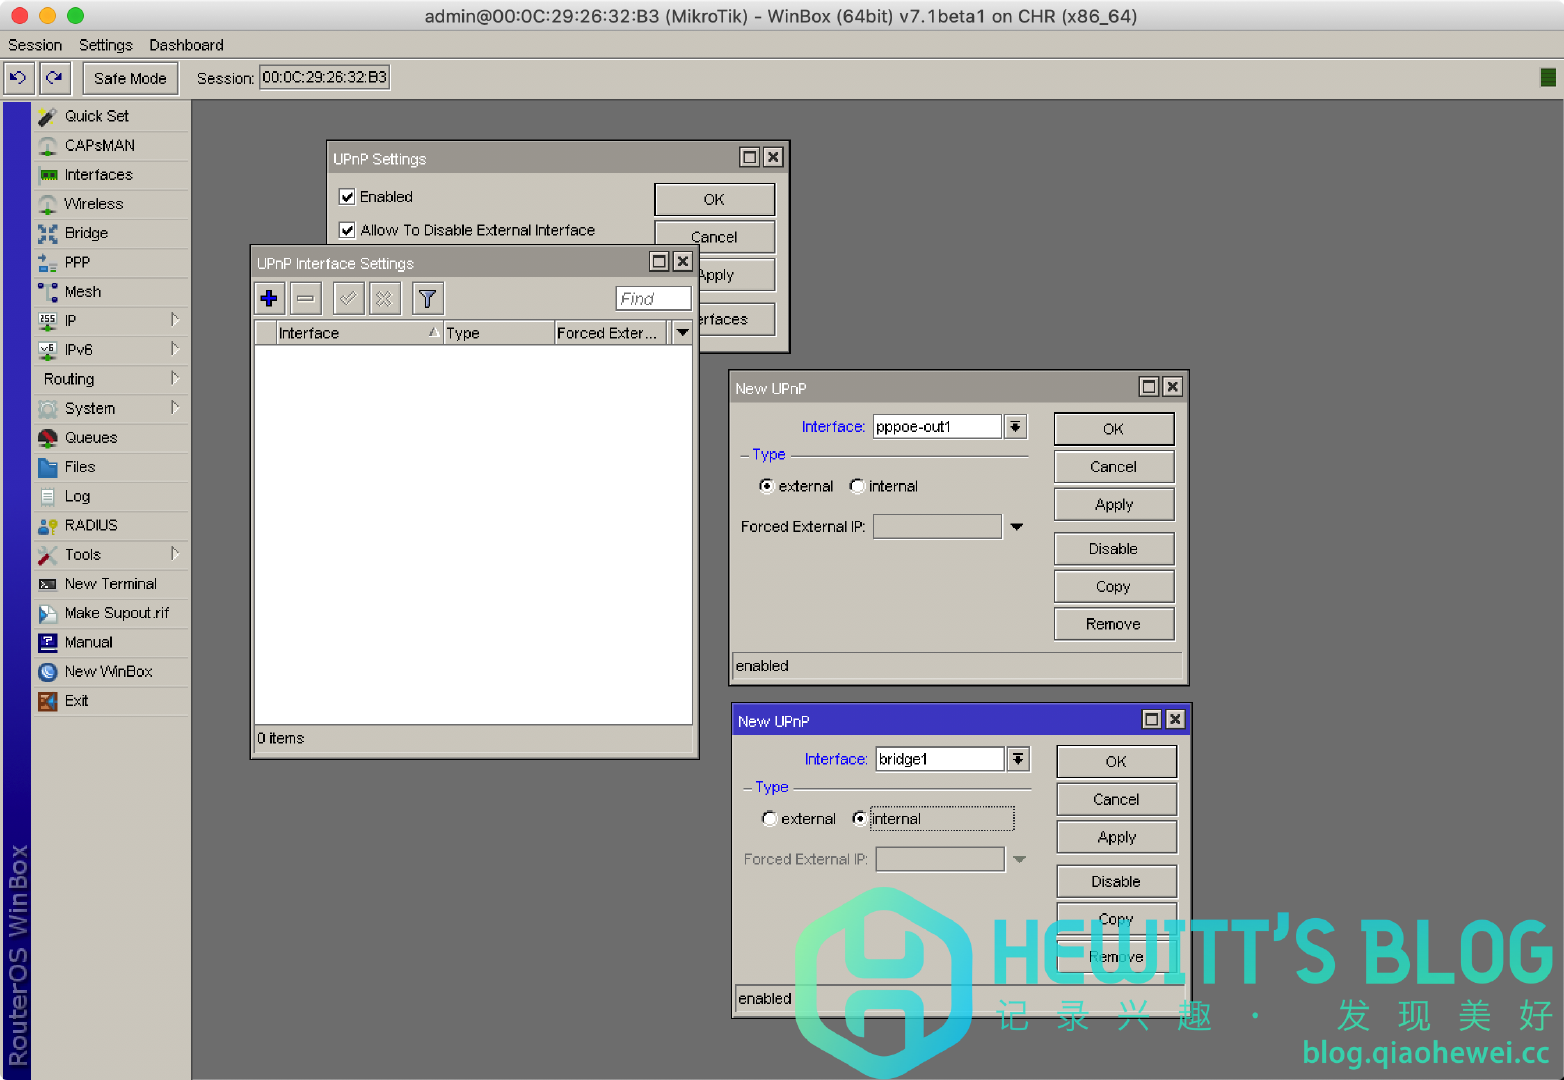Open the filter icon in UPnP Interface Settings
The width and height of the screenshot is (1564, 1080).
click(426, 298)
